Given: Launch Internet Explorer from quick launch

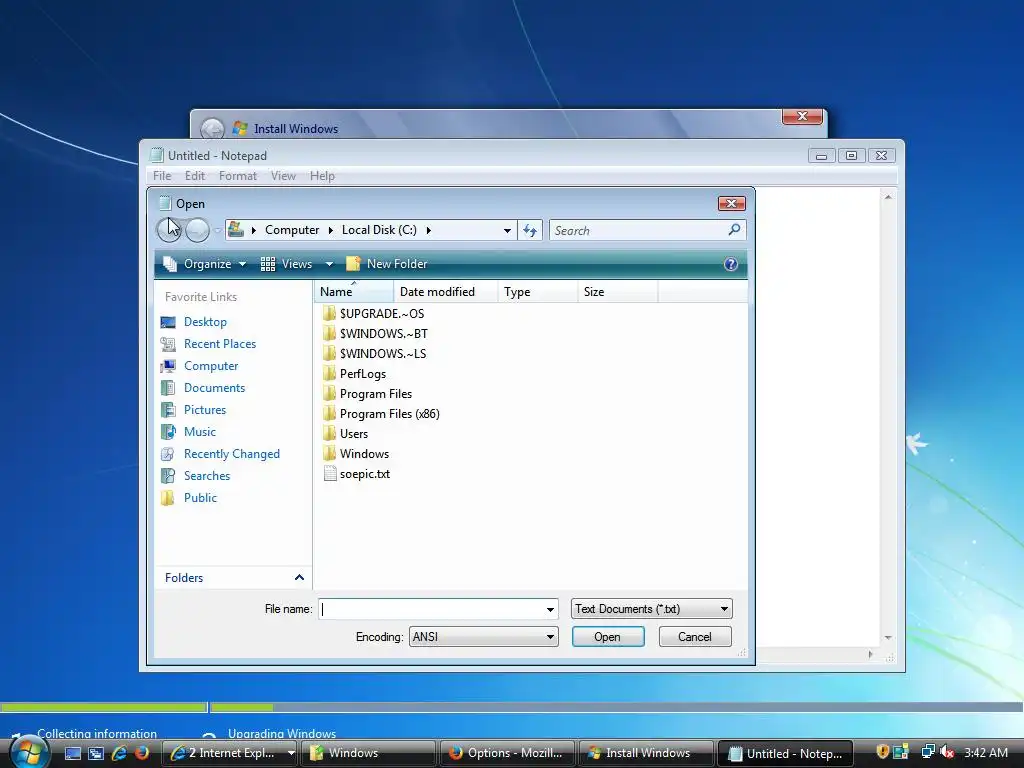Looking at the screenshot, I should pyautogui.click(x=119, y=753).
